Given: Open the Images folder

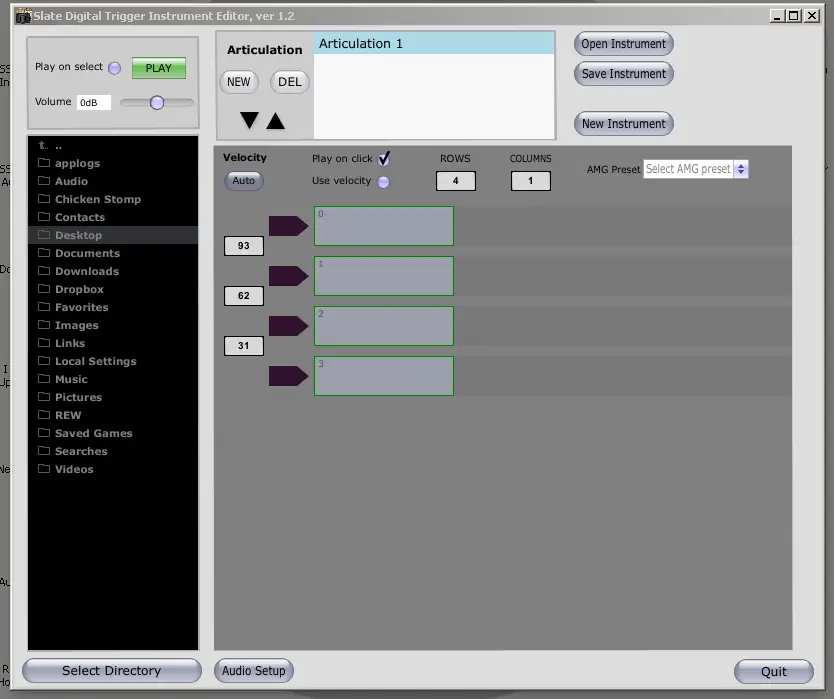Looking at the screenshot, I should coord(113,325).
